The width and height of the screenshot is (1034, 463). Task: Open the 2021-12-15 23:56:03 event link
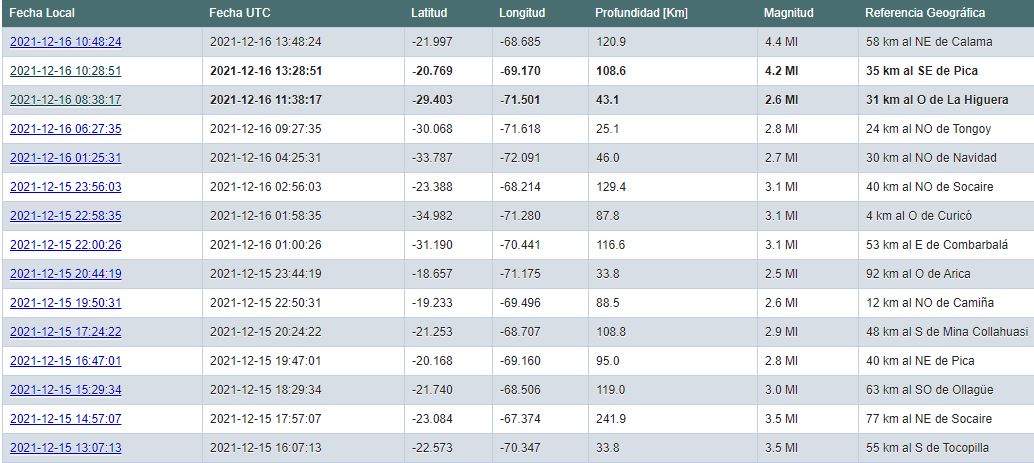[x=65, y=187]
